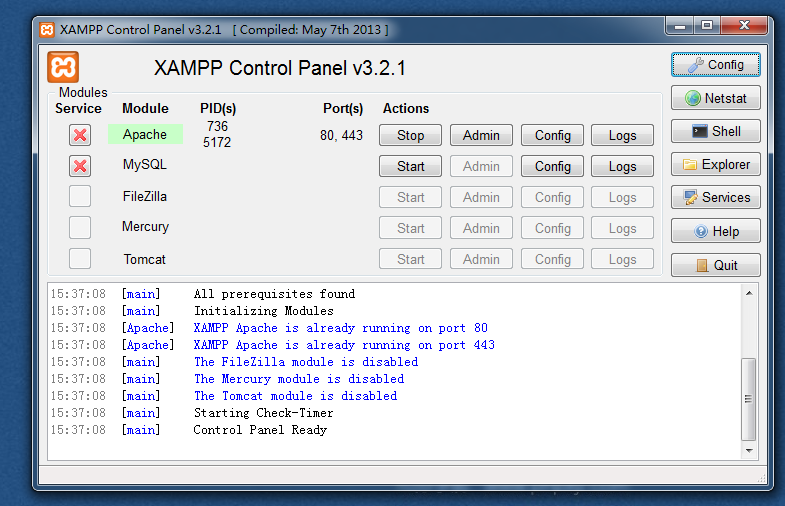Quit the XAMPP Control Panel
Image resolution: width=785 pixels, height=506 pixels.
pyautogui.click(x=715, y=265)
